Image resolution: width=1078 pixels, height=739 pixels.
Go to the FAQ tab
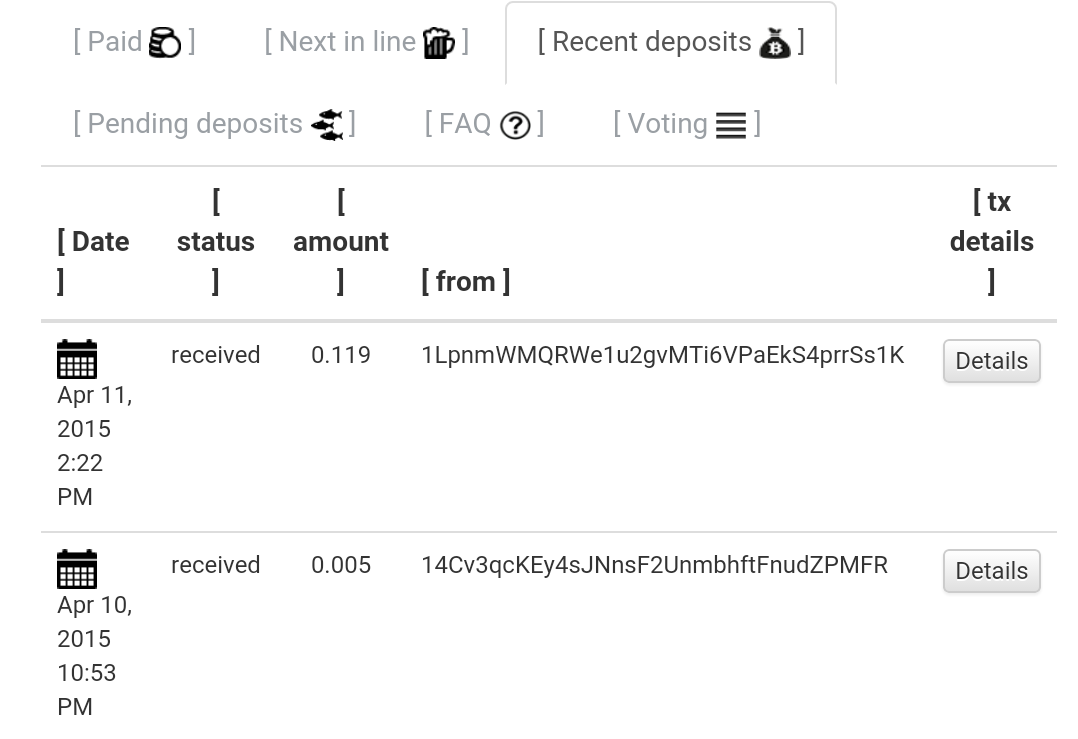(485, 124)
